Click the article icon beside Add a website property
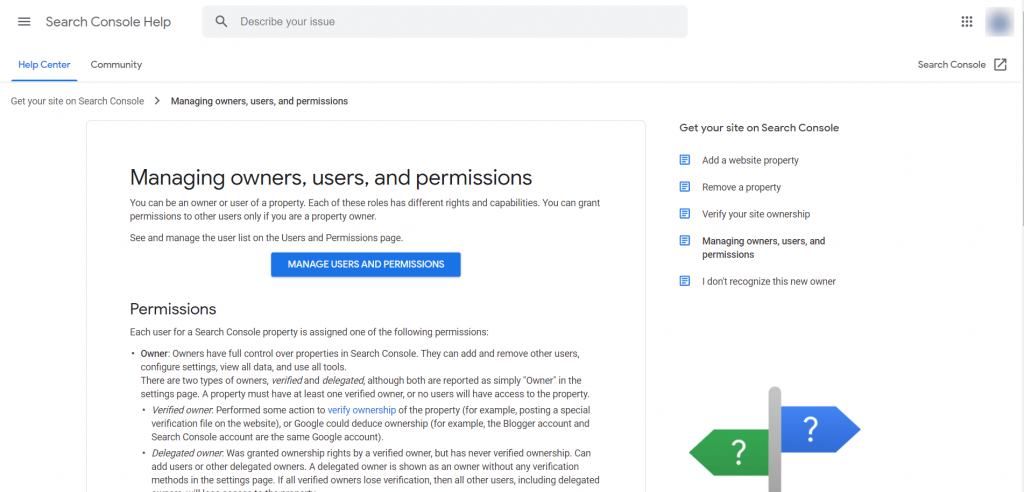 coord(684,160)
